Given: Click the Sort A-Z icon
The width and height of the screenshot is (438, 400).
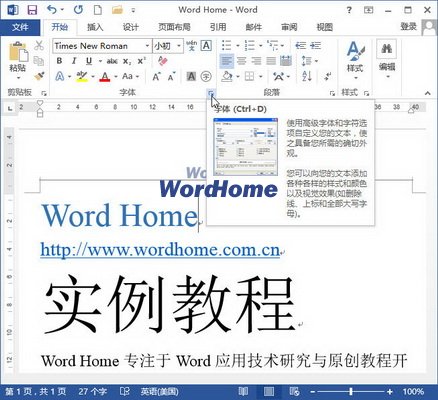Looking at the screenshot, I should pyautogui.click(x=307, y=76).
